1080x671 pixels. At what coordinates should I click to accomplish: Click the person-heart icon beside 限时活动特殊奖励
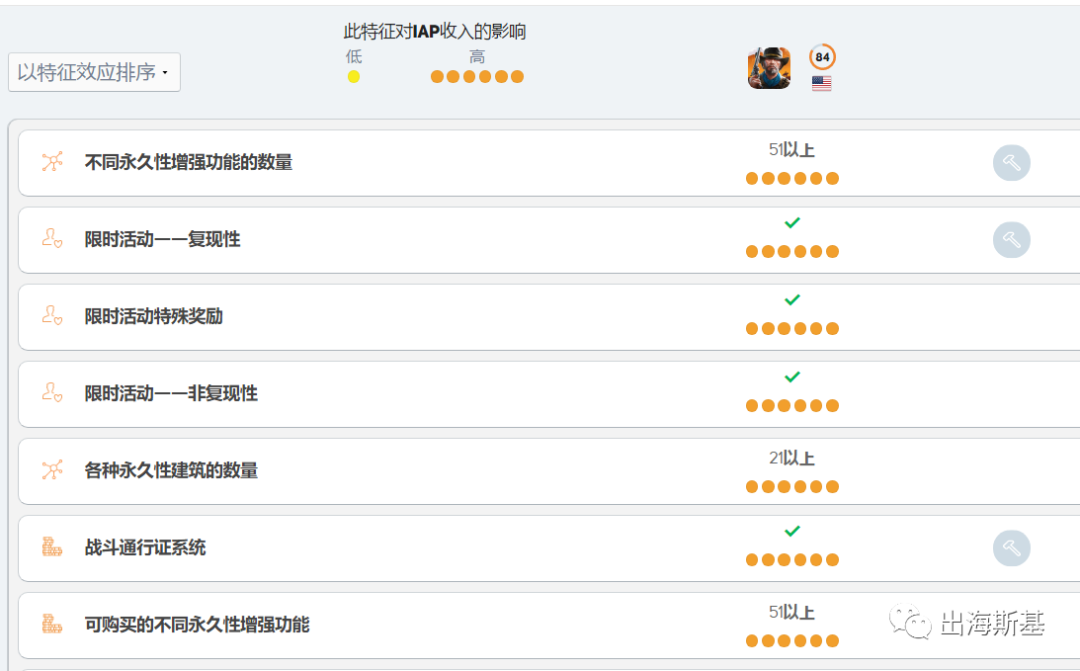point(52,316)
